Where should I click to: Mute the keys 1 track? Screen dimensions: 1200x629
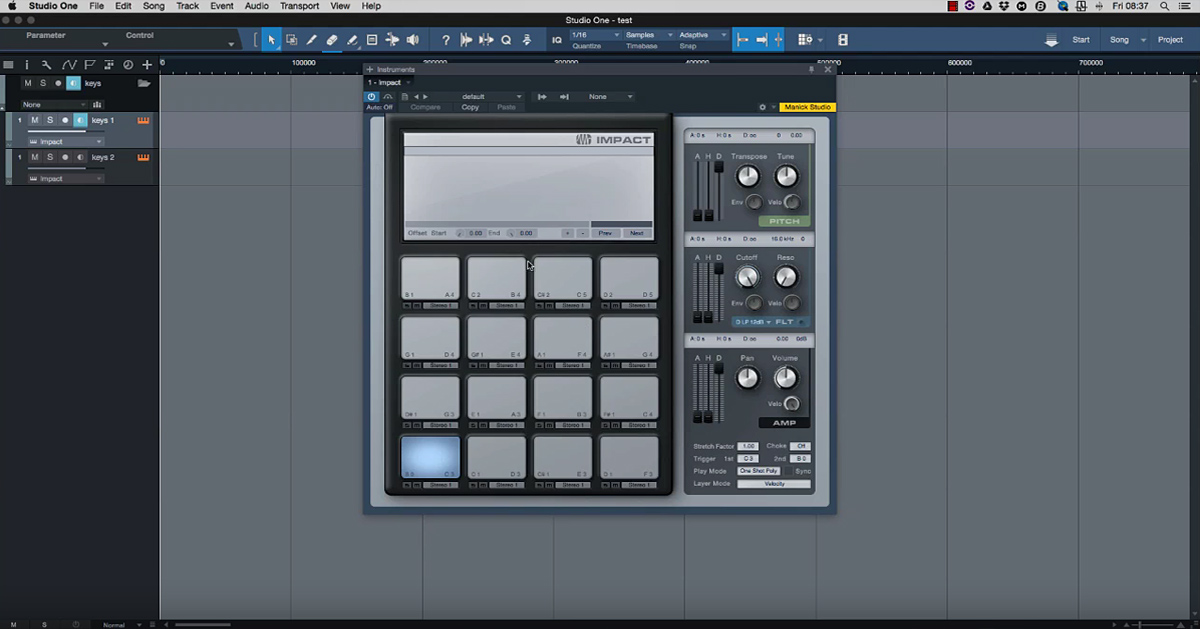(34, 120)
